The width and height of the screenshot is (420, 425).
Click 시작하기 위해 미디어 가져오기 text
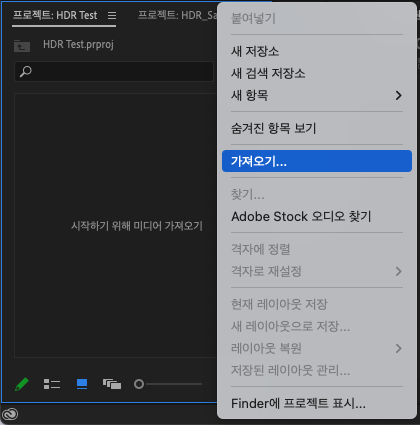[137, 226]
